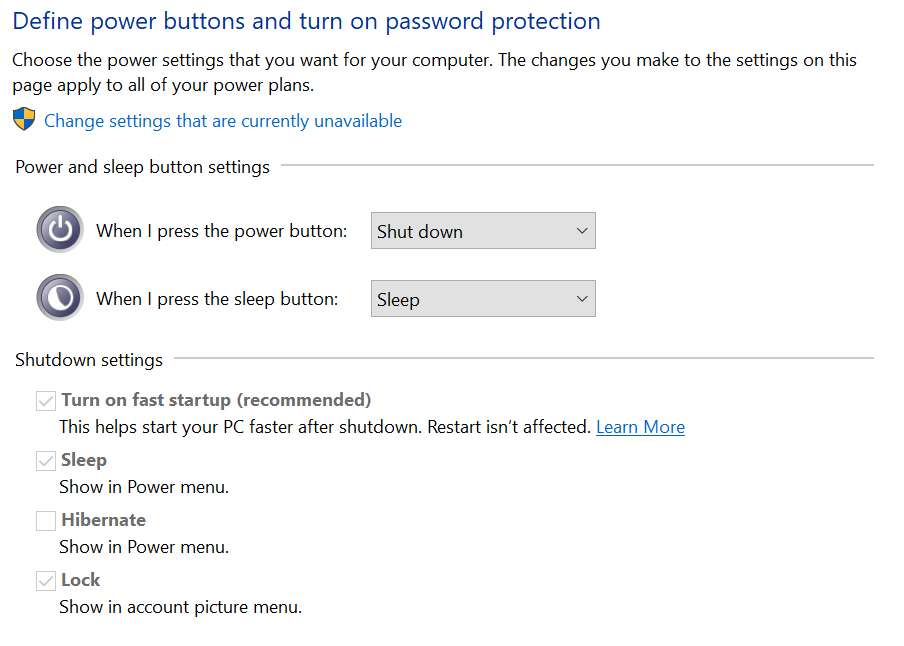Click When I press the power button label
The height and width of the screenshot is (646, 904).
pos(222,231)
